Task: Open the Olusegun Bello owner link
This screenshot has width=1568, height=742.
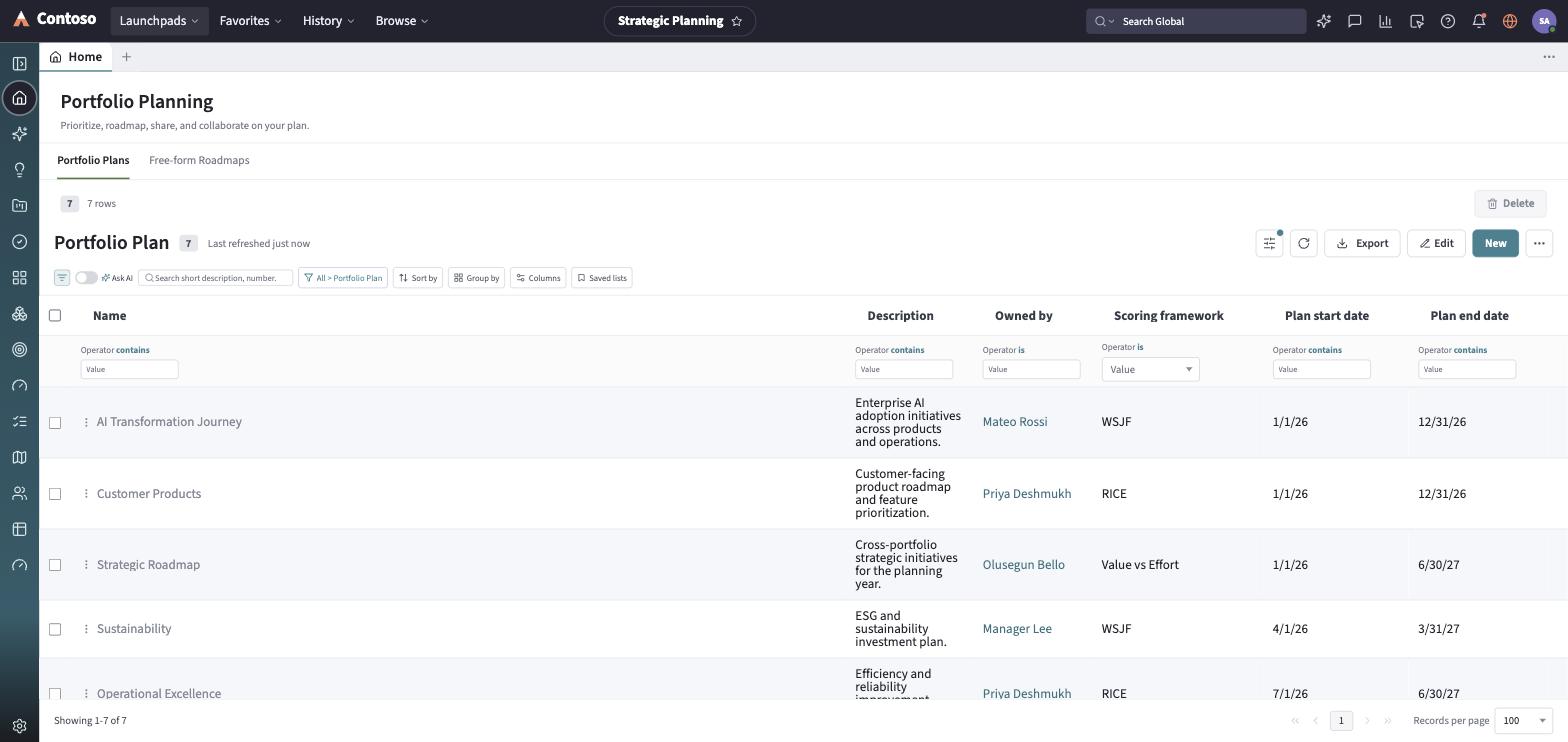Action: (x=1023, y=565)
